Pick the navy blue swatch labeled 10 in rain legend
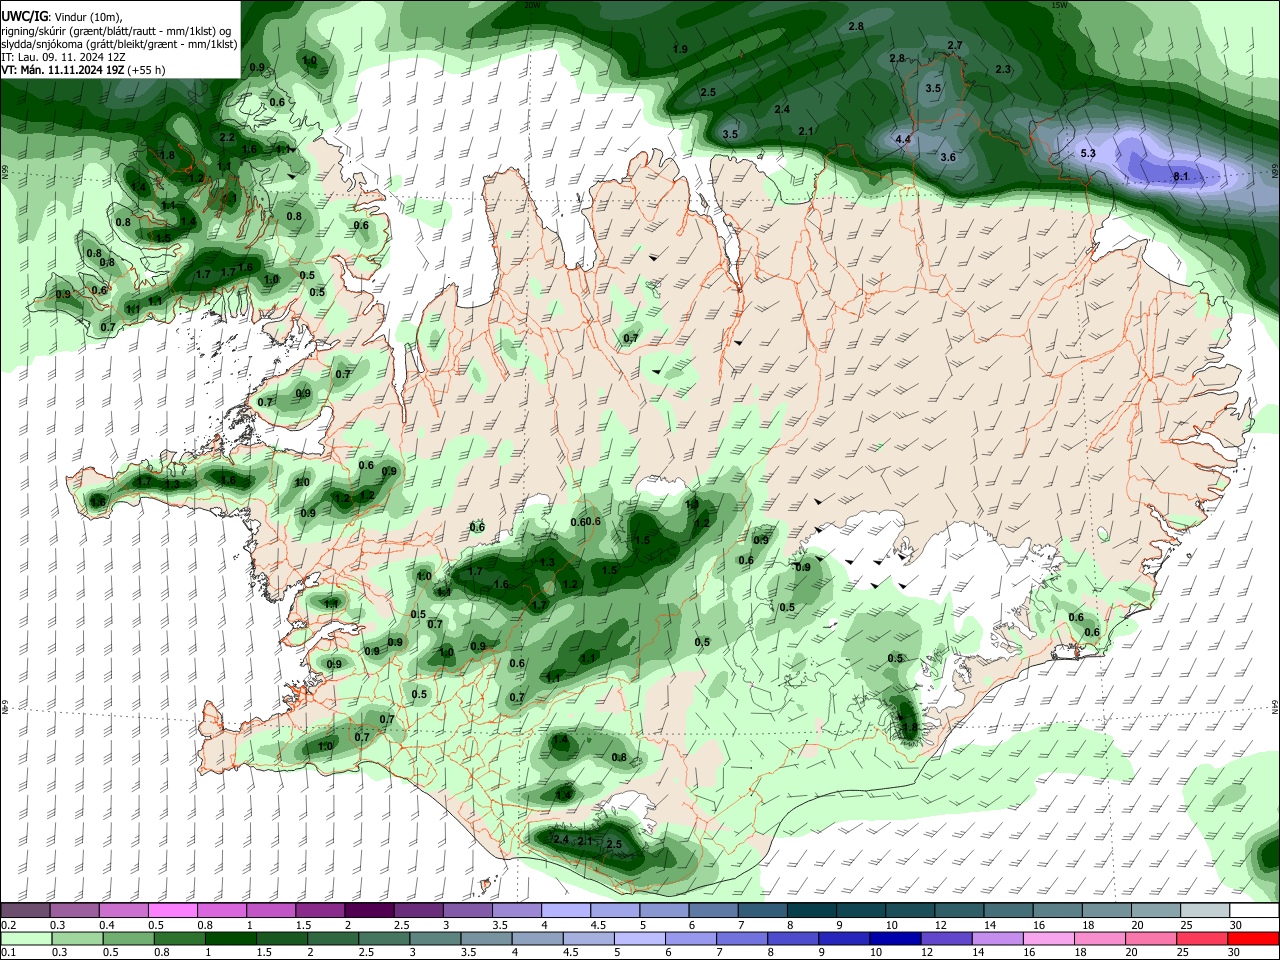 pyautogui.click(x=895, y=938)
